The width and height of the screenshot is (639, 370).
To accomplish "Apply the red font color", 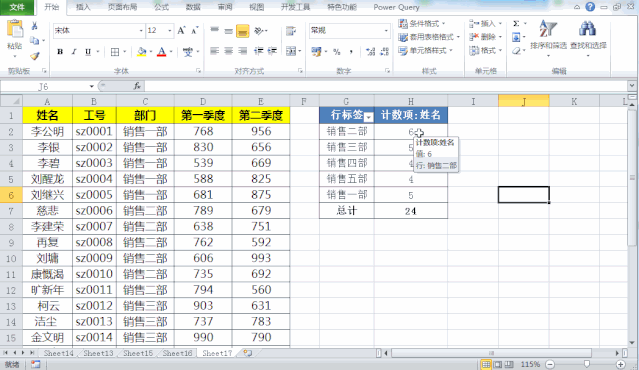I will click(x=161, y=52).
